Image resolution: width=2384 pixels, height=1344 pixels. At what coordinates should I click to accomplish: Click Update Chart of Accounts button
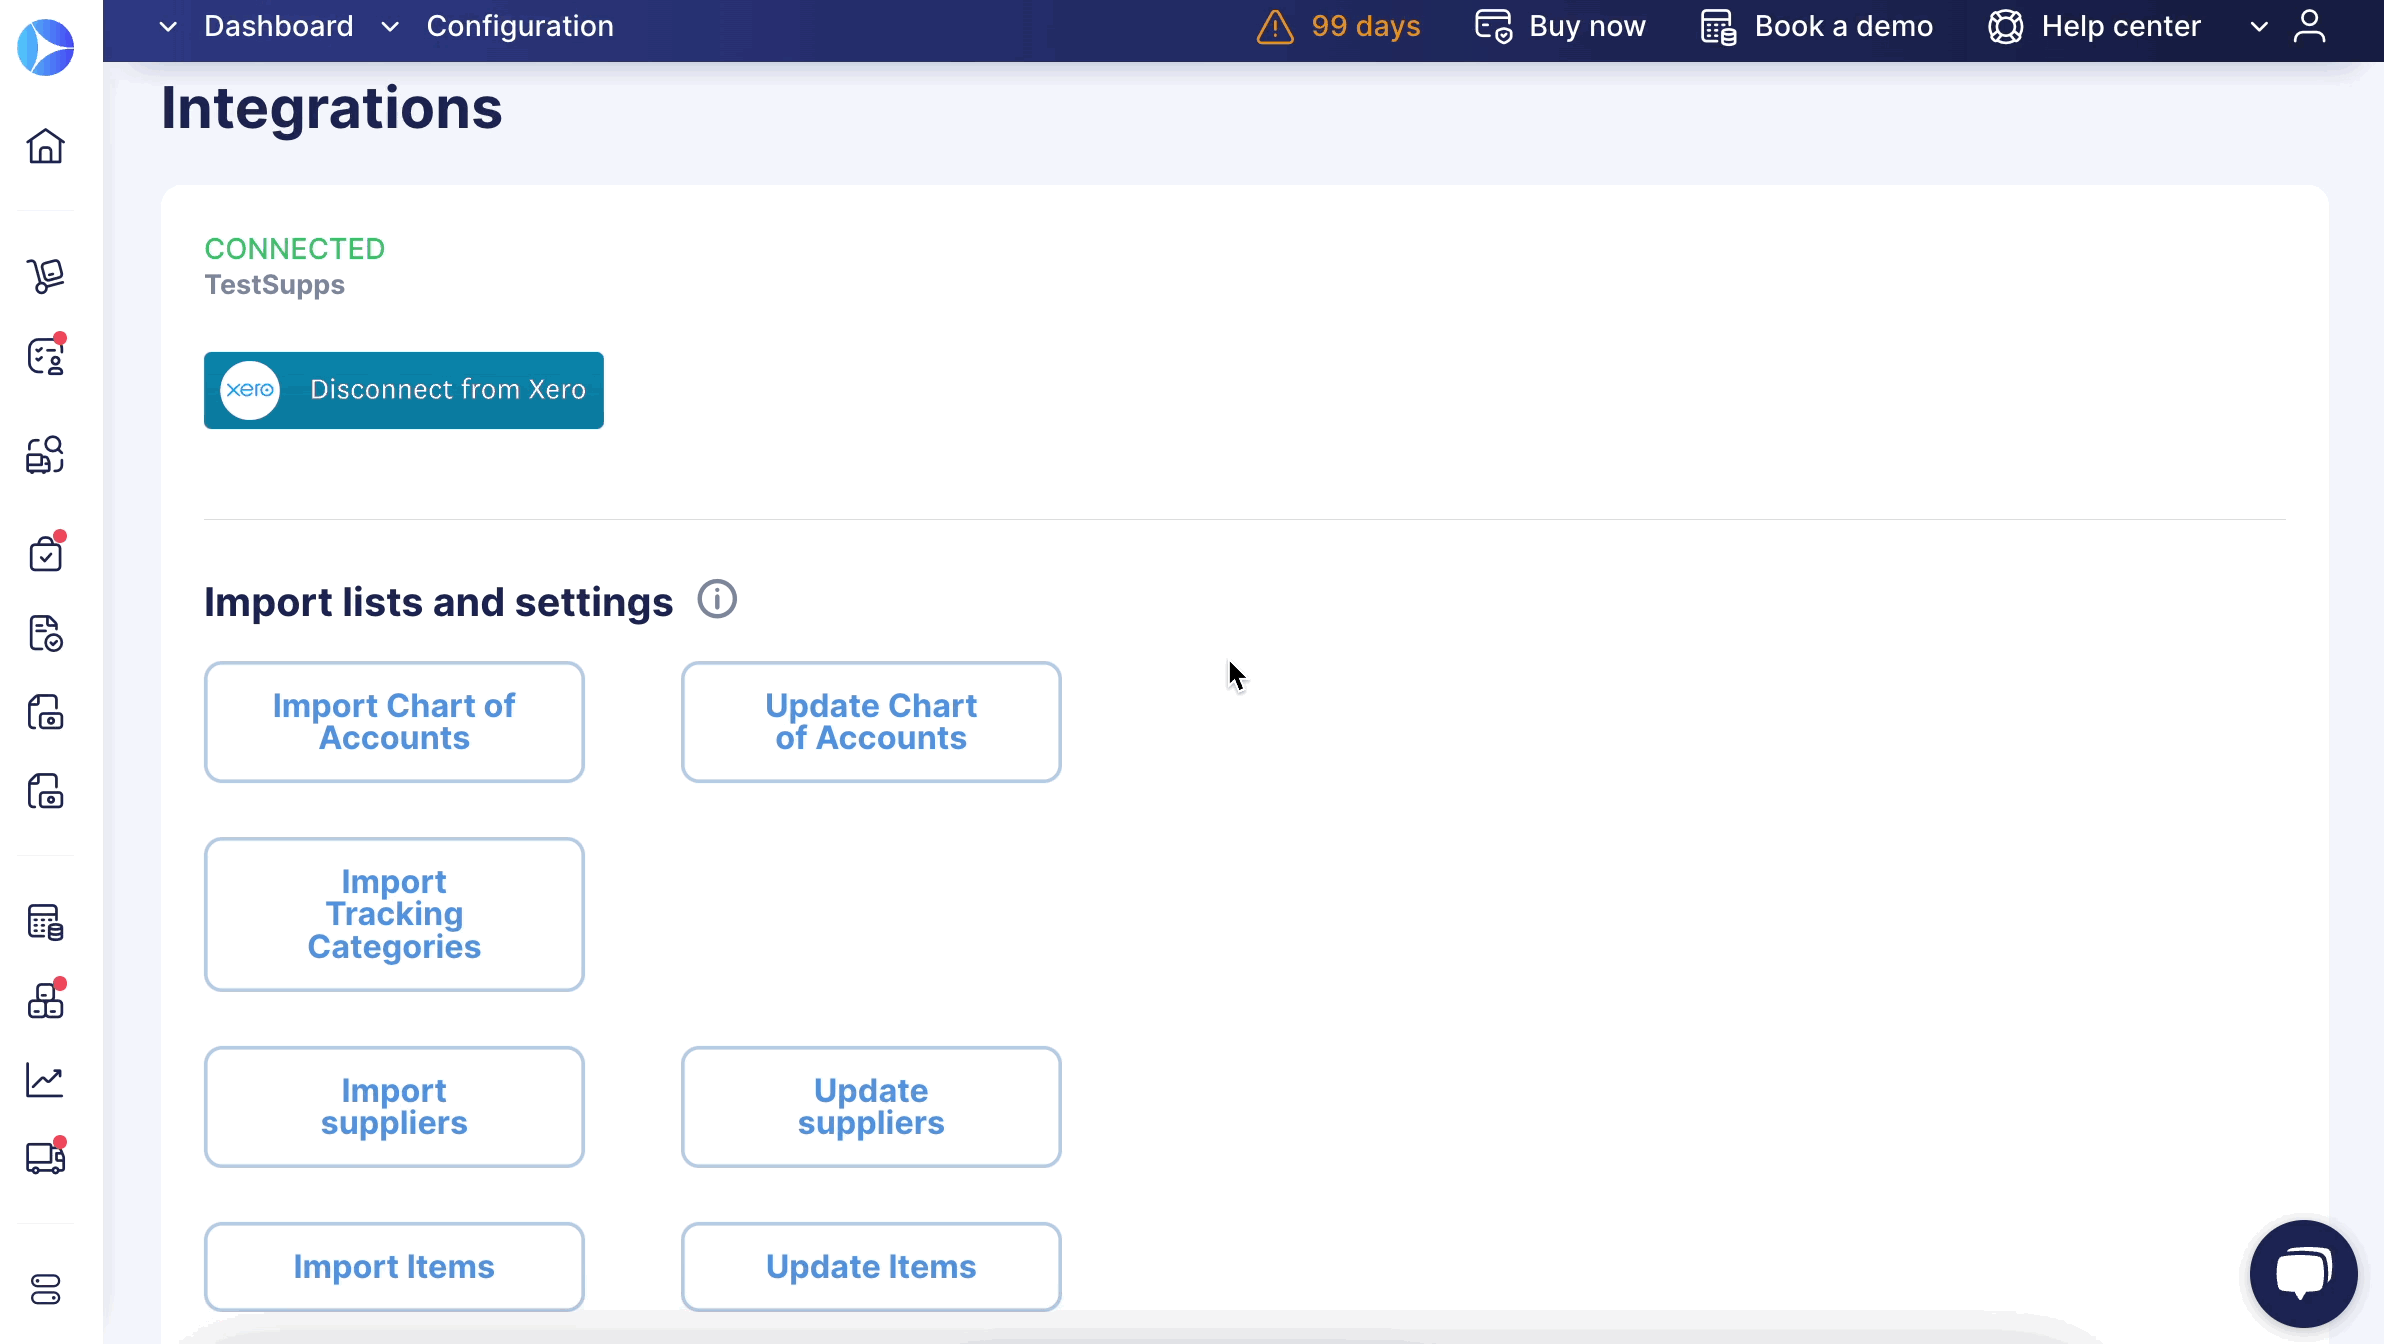pos(871,722)
